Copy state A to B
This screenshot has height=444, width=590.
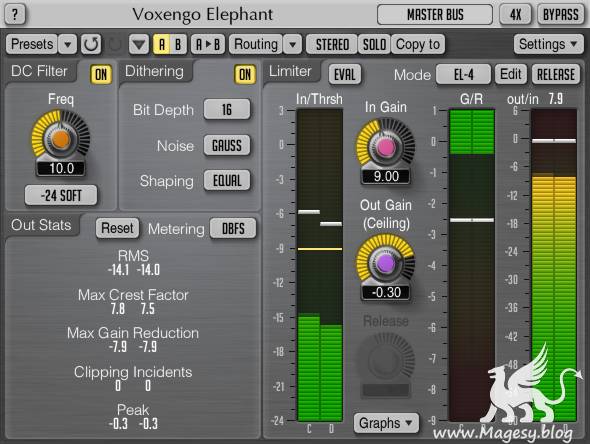(208, 44)
